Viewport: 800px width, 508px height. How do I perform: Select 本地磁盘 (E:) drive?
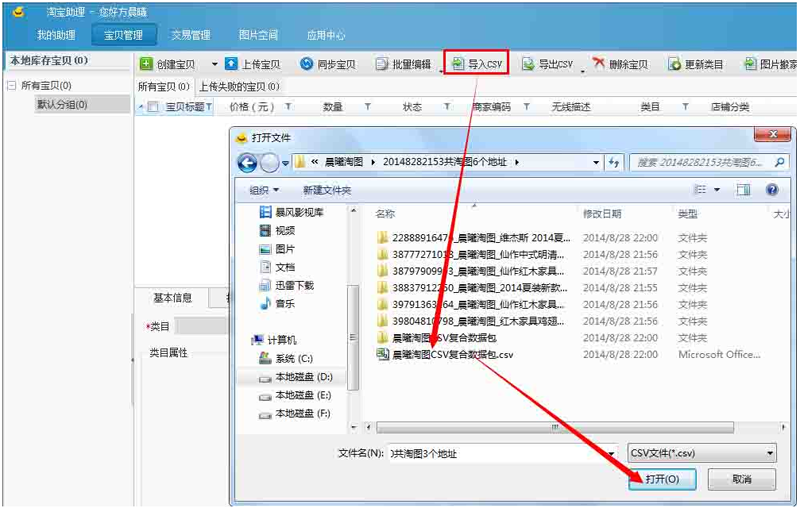(x=295, y=395)
